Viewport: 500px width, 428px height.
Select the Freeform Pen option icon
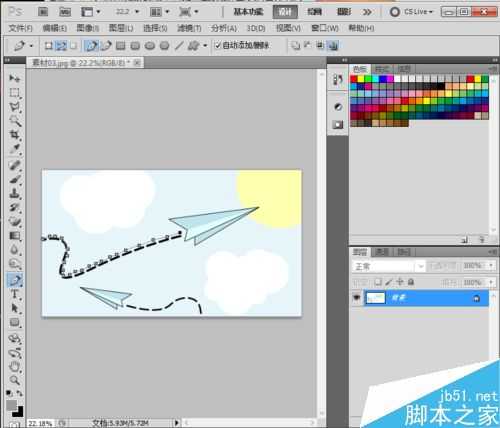click(x=106, y=46)
